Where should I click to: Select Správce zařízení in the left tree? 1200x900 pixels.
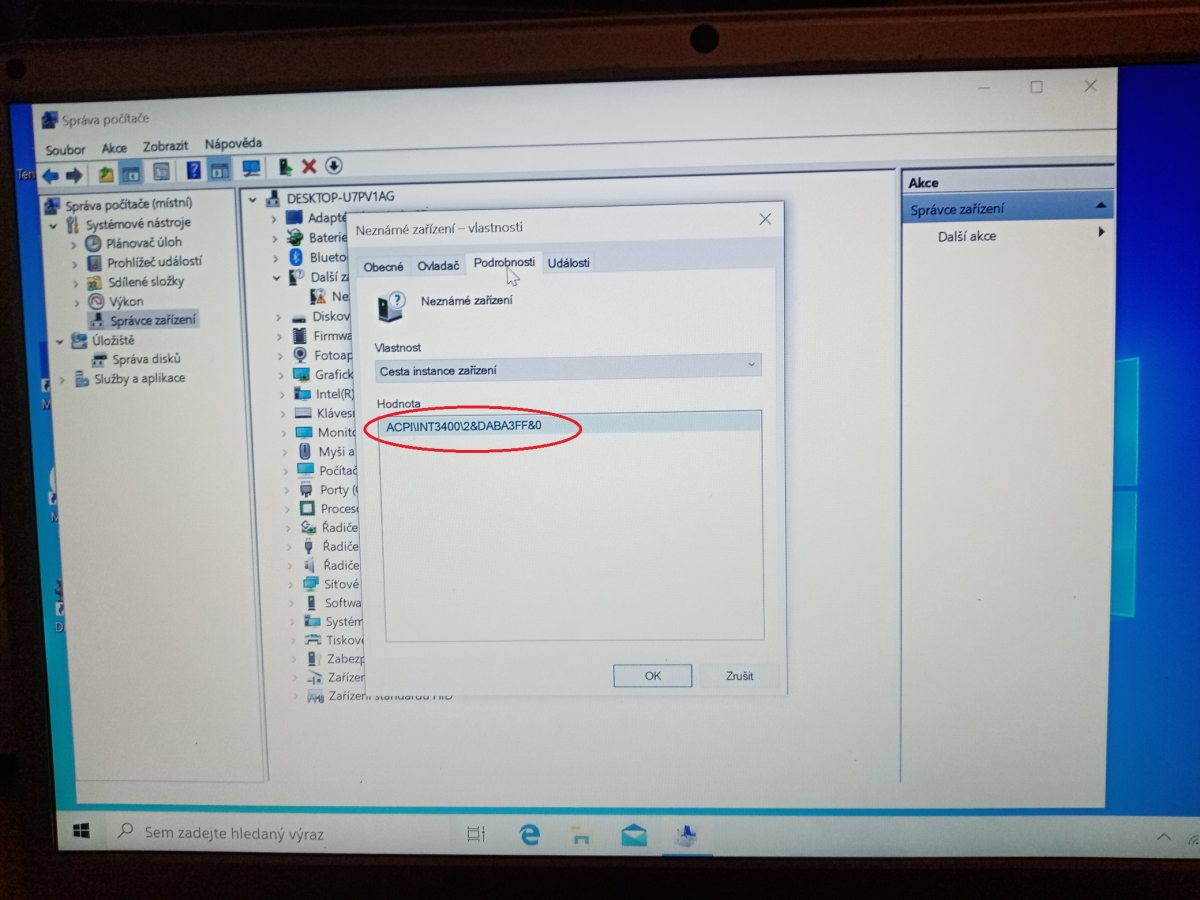tap(154, 321)
